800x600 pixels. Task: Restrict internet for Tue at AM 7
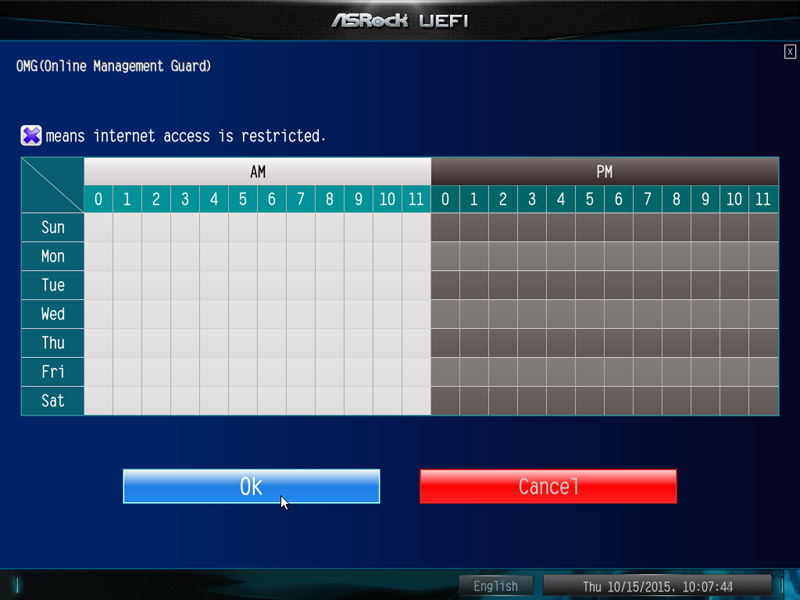301,285
